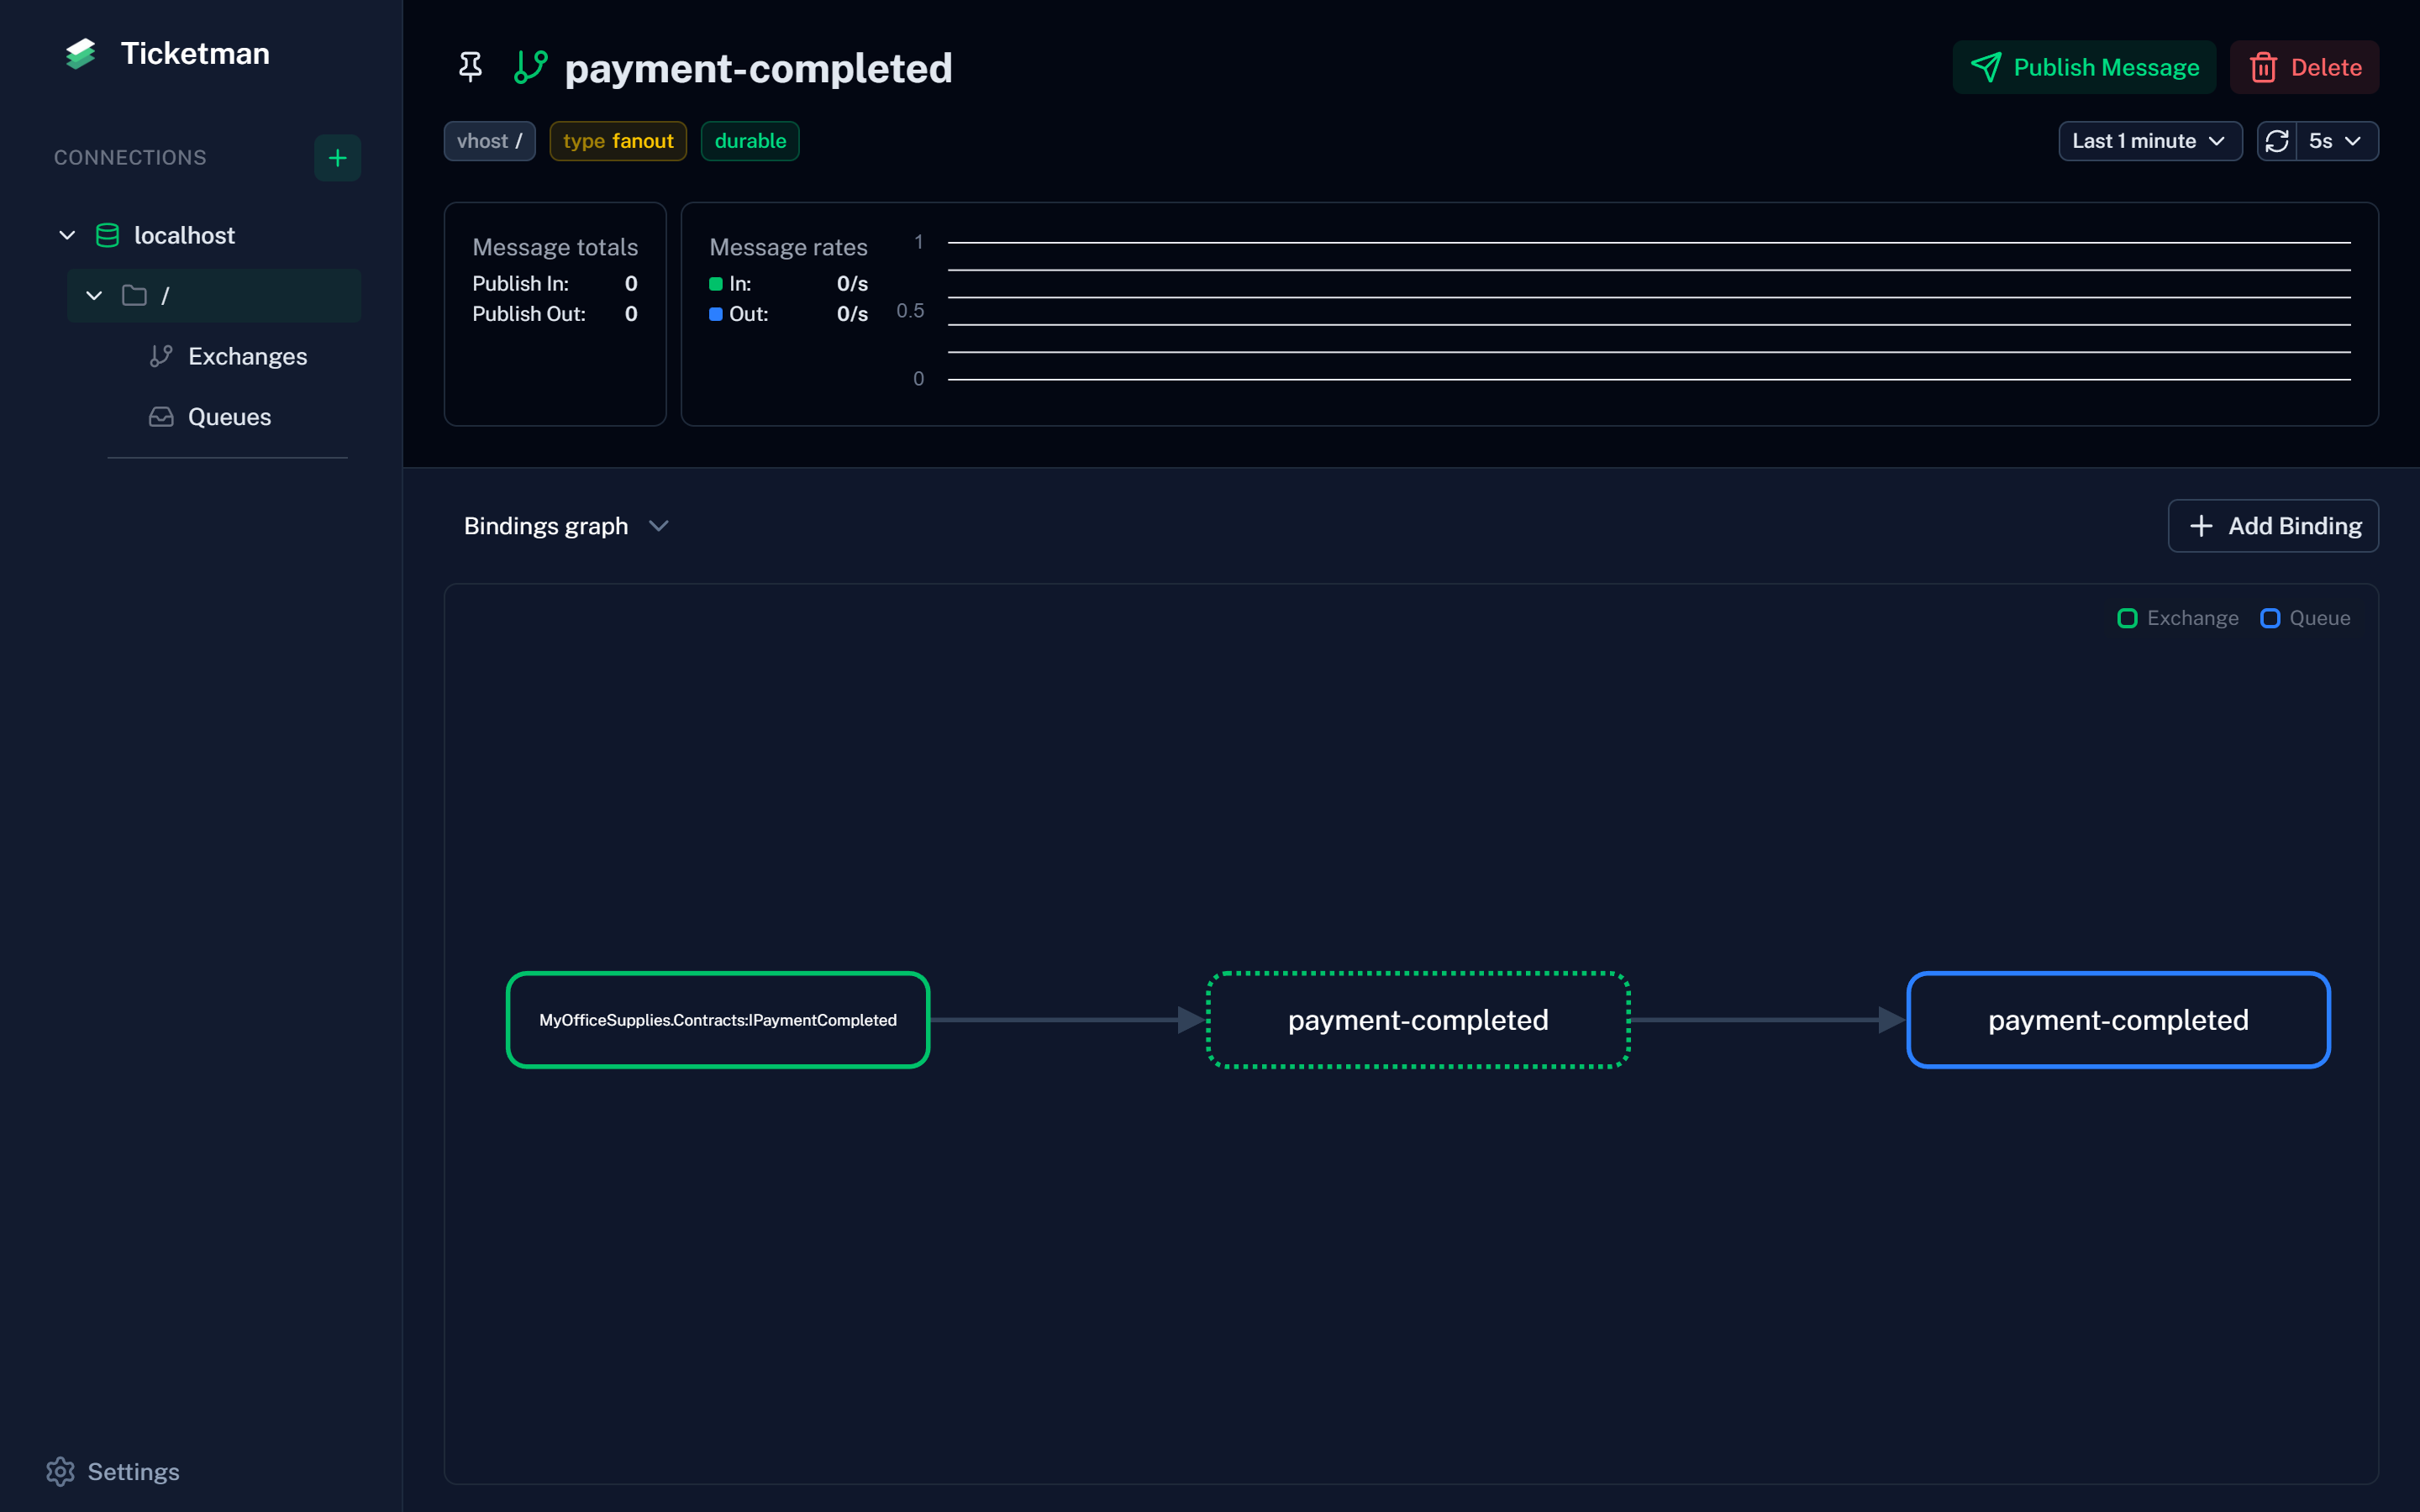Toggle Exchange legend marker in graph
The image size is (2420, 1512).
pos(2127,618)
